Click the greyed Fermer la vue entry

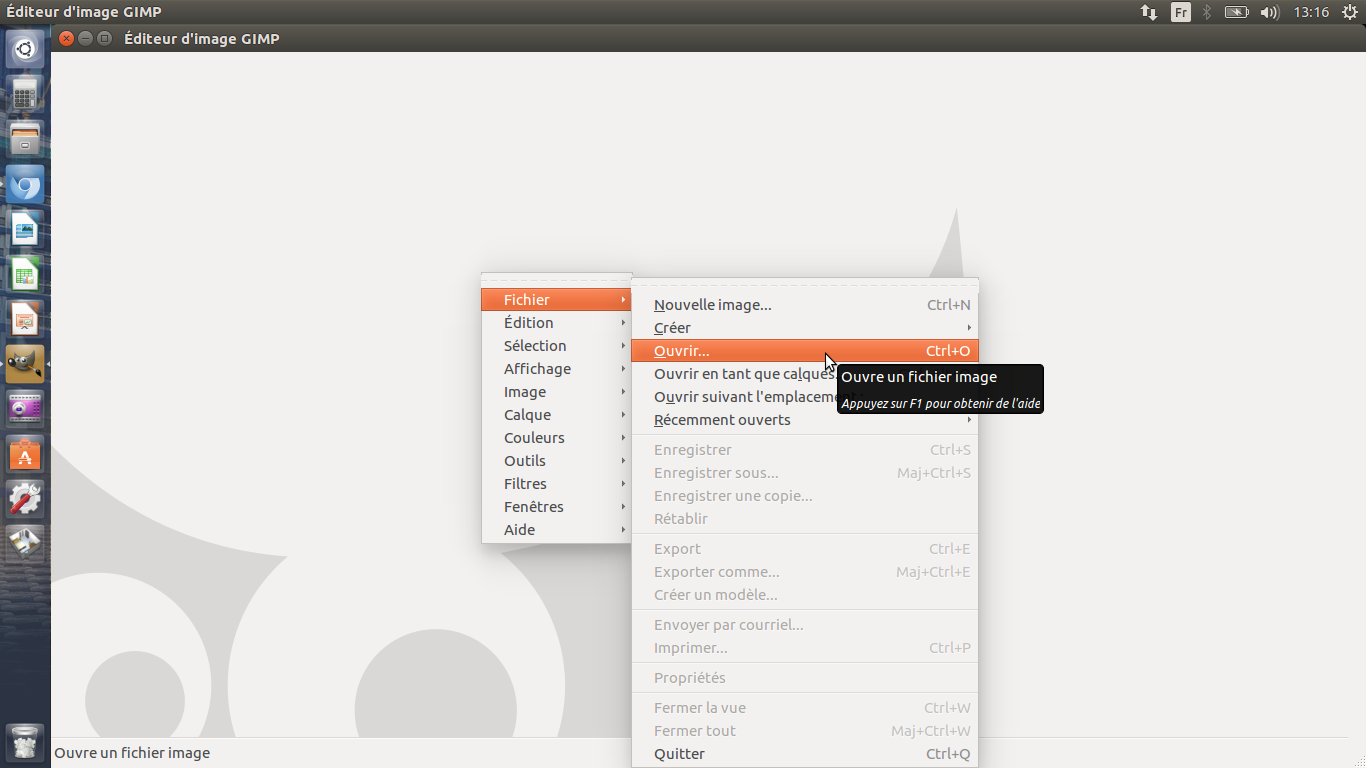(x=805, y=708)
